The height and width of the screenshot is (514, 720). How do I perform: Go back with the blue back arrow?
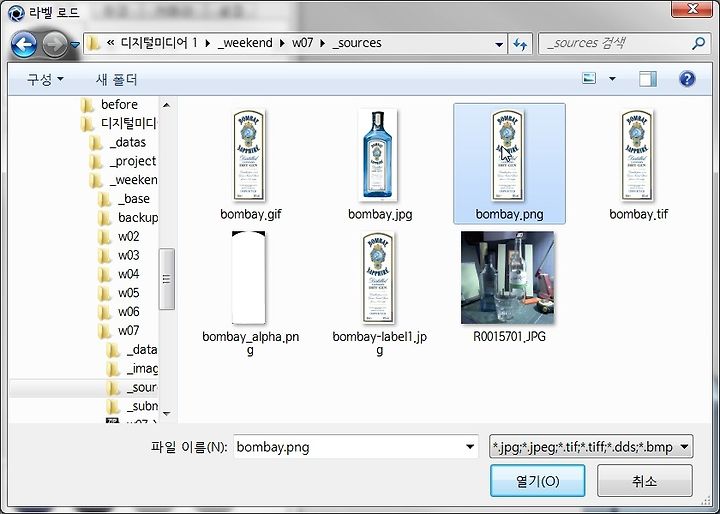23,45
